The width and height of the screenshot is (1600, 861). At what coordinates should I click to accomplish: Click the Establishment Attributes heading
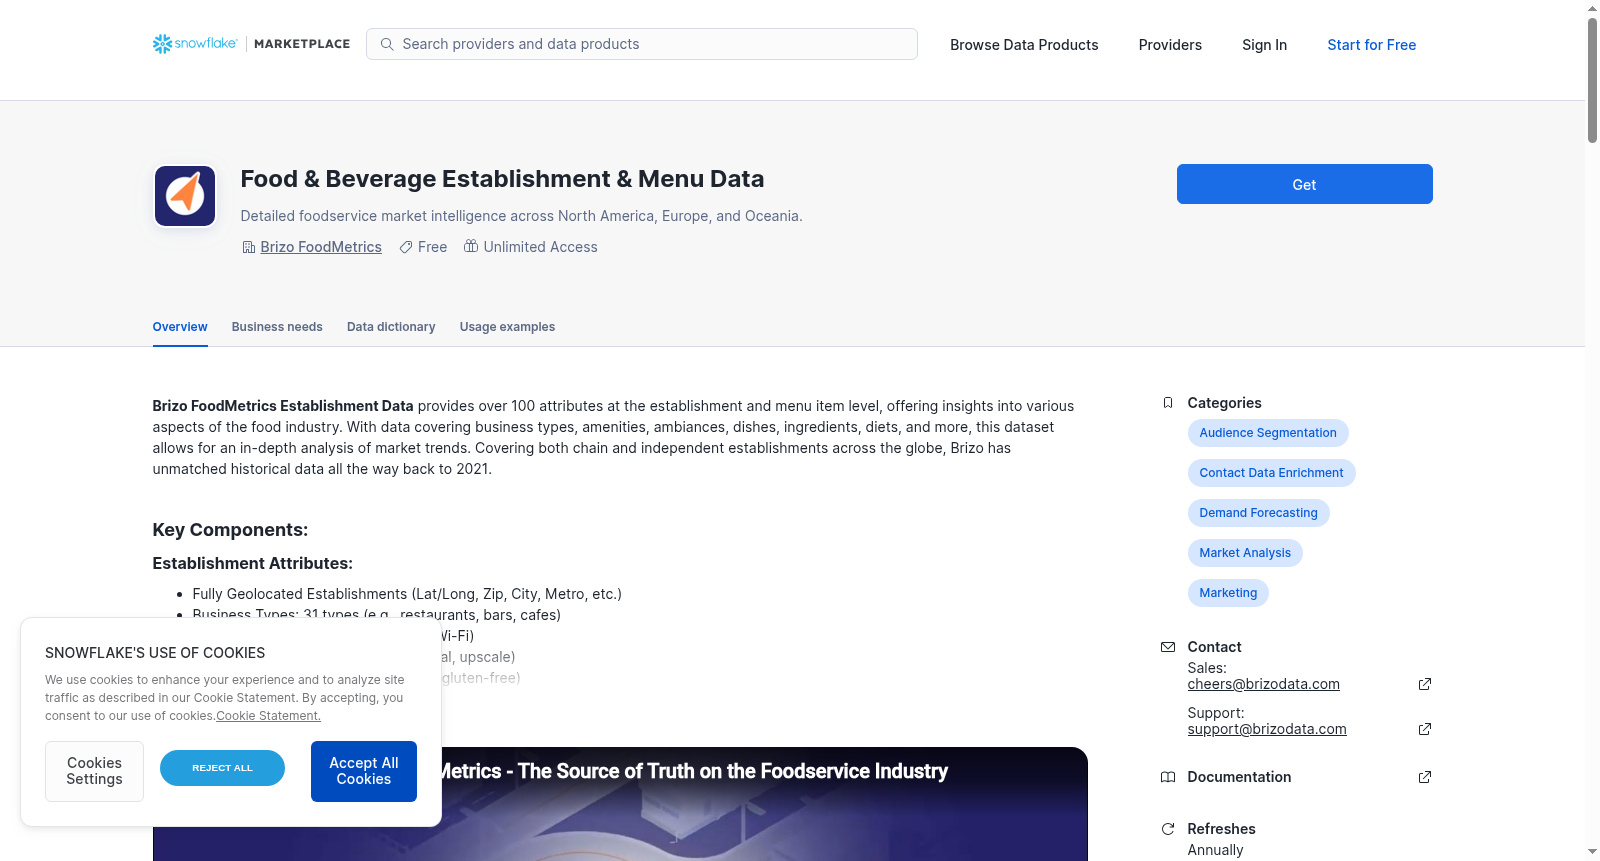252,563
